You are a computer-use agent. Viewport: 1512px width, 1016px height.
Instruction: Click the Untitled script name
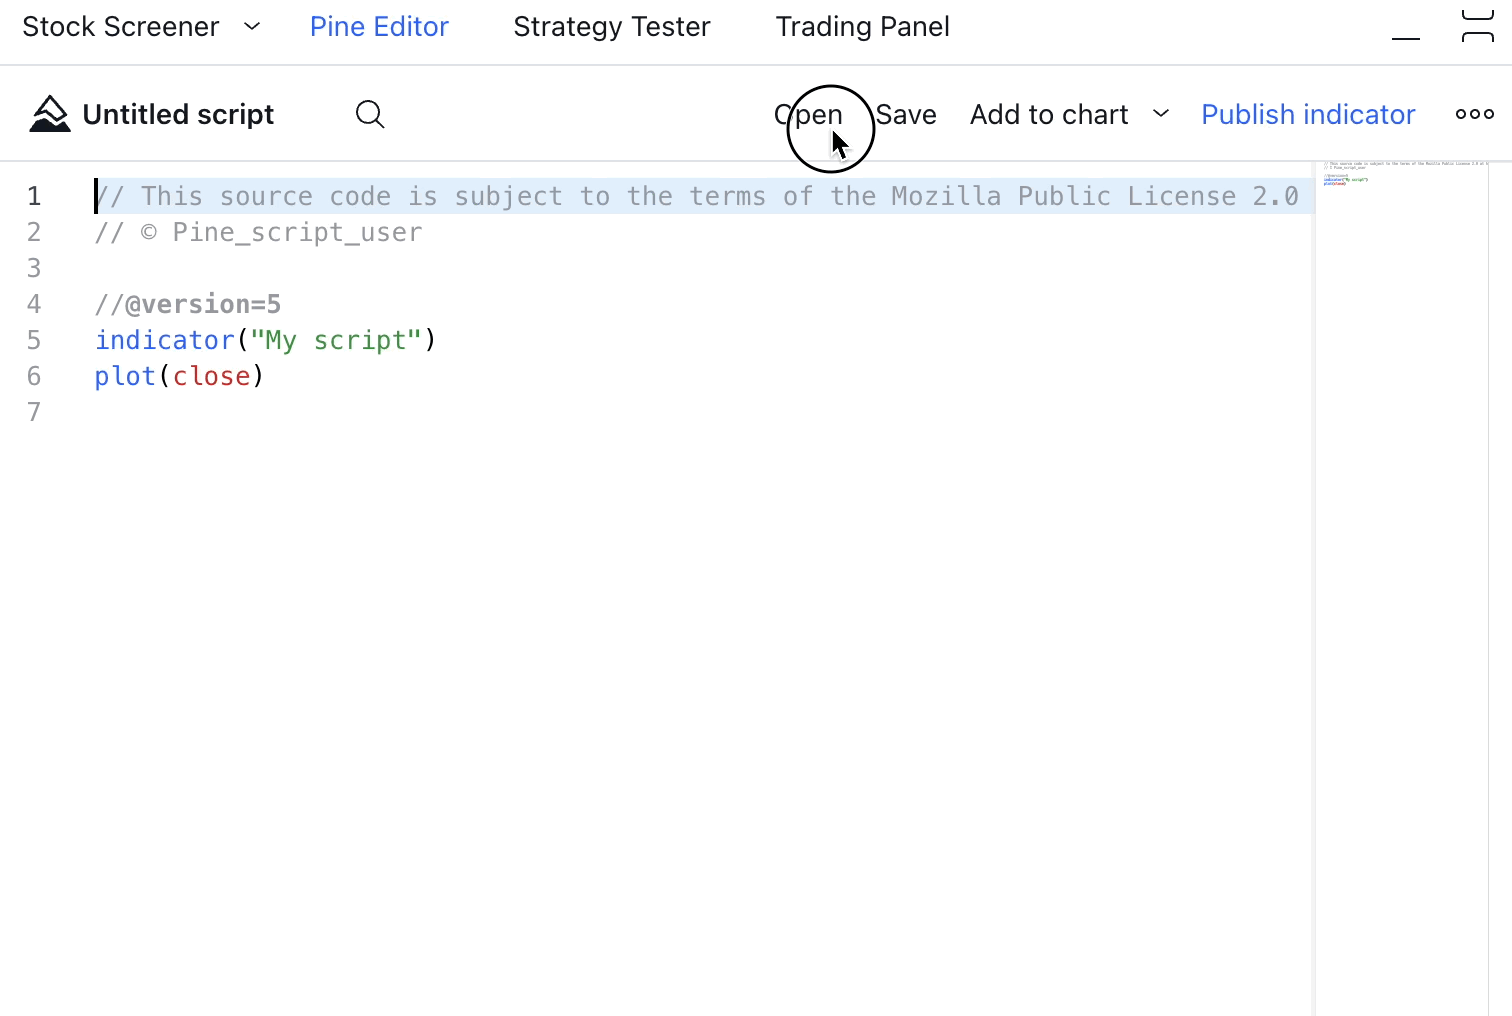(x=178, y=115)
